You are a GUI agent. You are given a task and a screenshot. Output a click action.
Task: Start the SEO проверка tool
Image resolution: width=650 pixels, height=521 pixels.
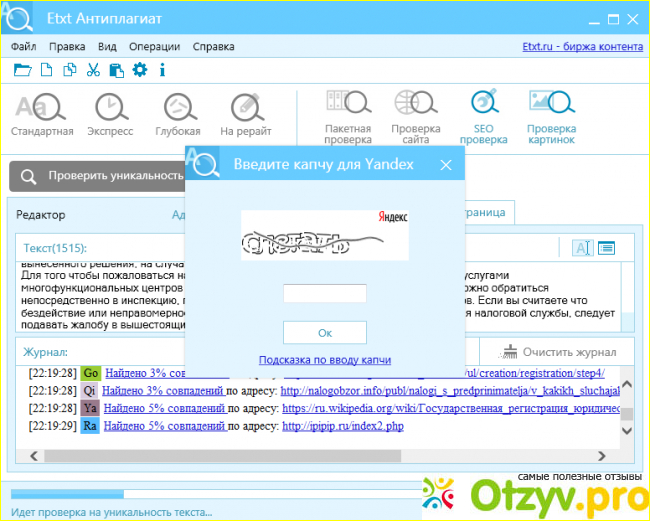[x=483, y=117]
